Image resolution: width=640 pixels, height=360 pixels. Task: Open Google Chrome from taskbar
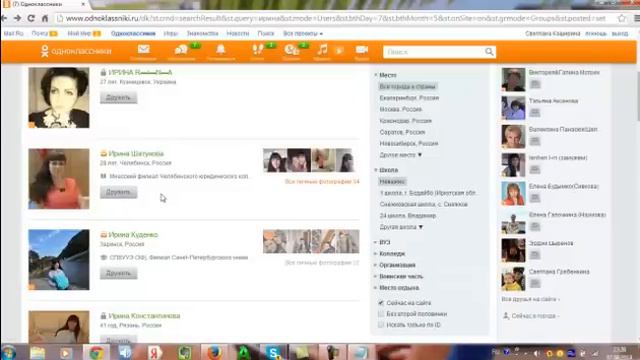97,352
